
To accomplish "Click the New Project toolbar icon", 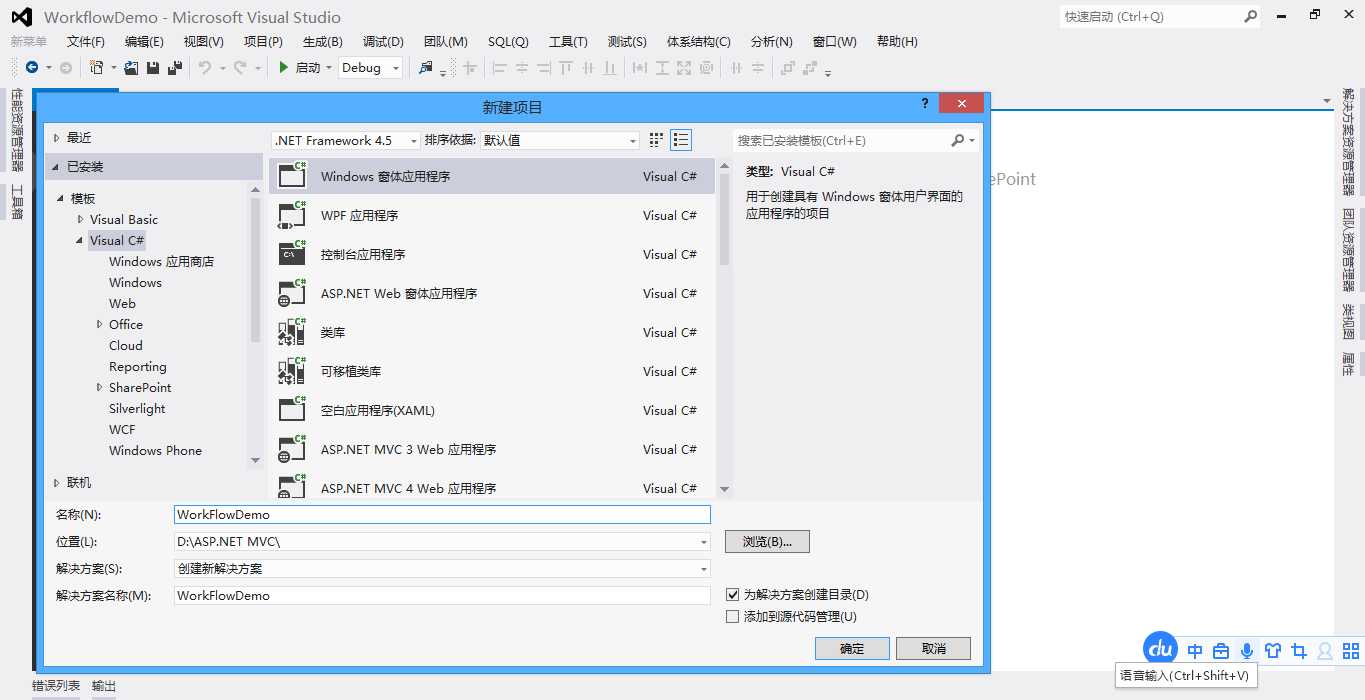I will click(97, 67).
